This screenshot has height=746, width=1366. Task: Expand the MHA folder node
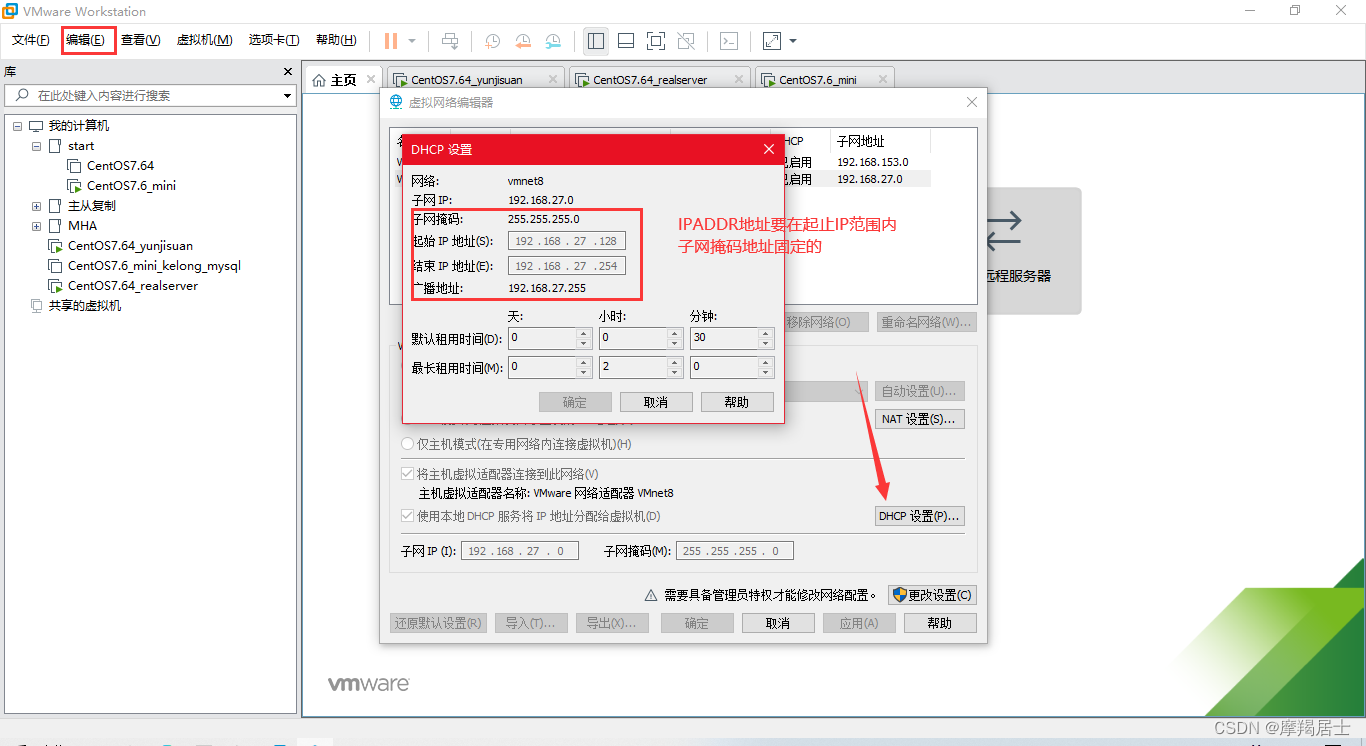point(36,226)
